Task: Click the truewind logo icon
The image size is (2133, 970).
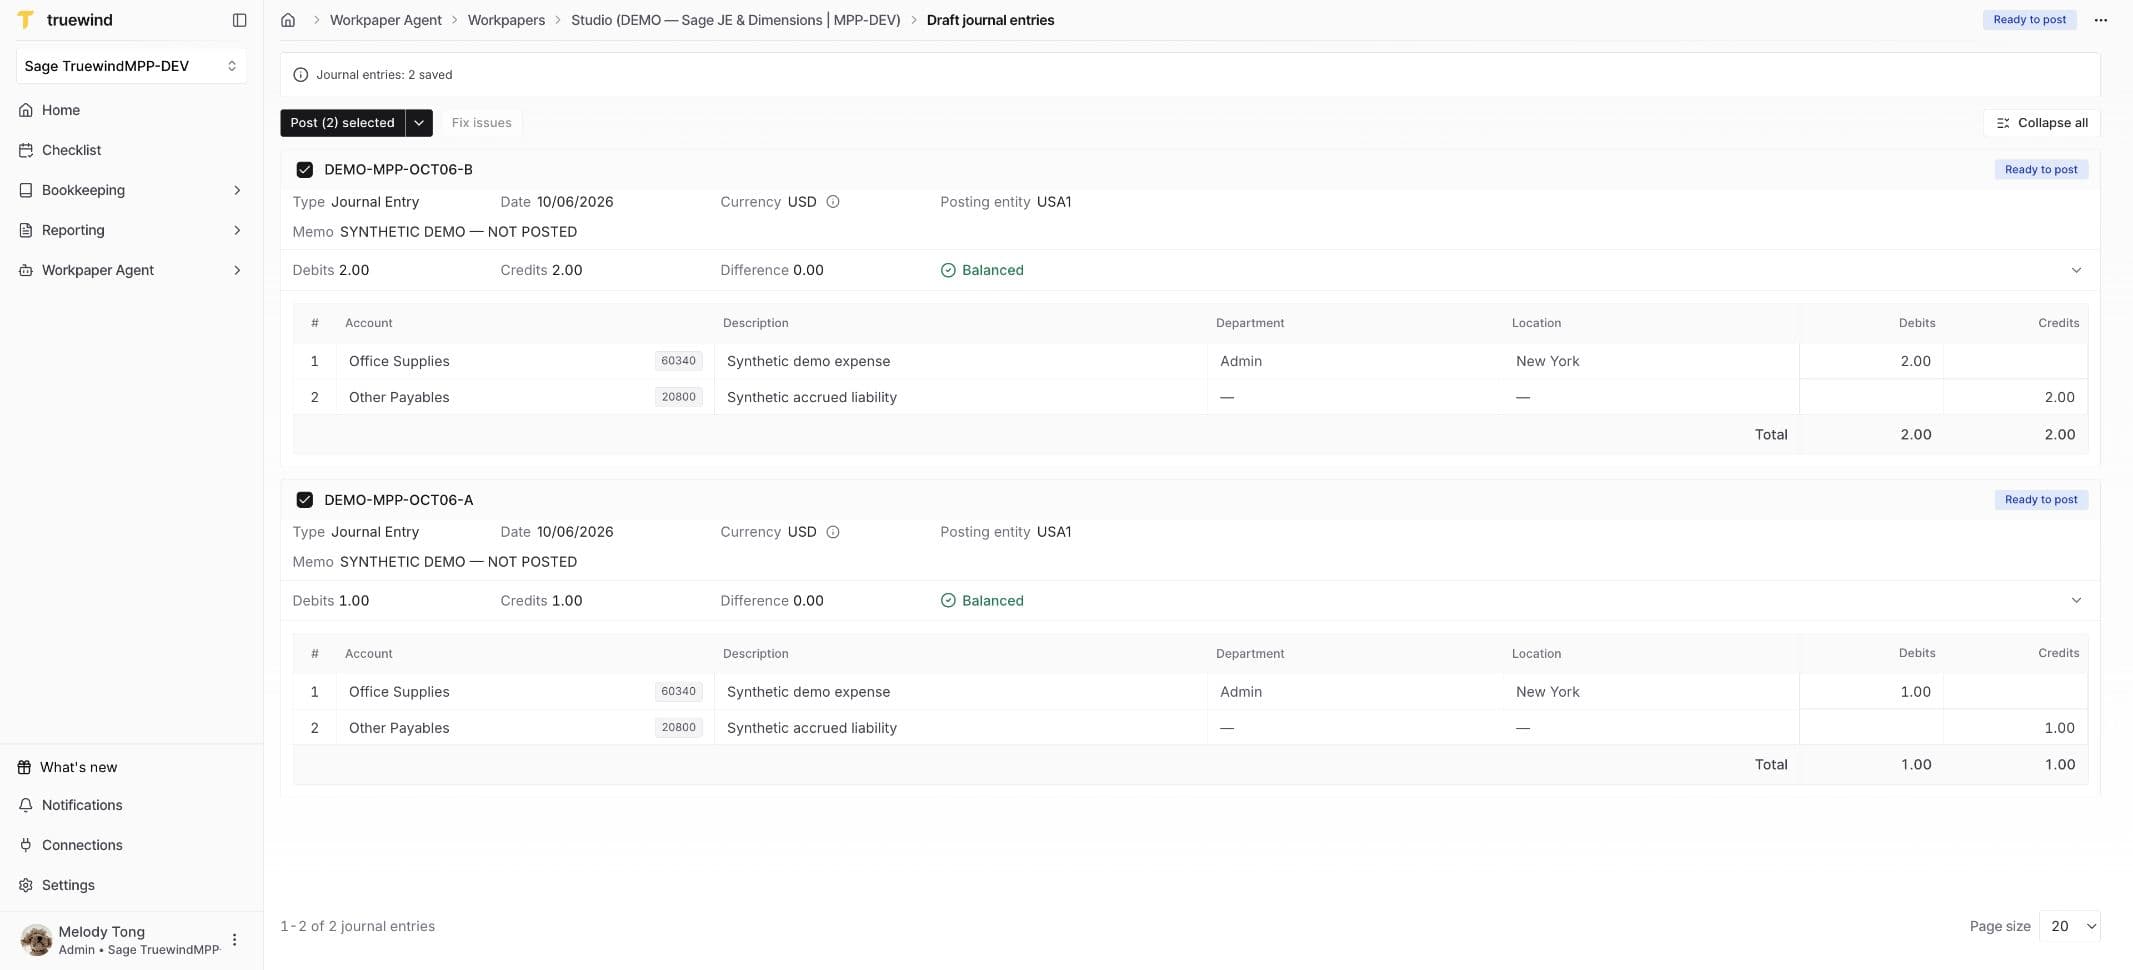Action: click(x=26, y=20)
